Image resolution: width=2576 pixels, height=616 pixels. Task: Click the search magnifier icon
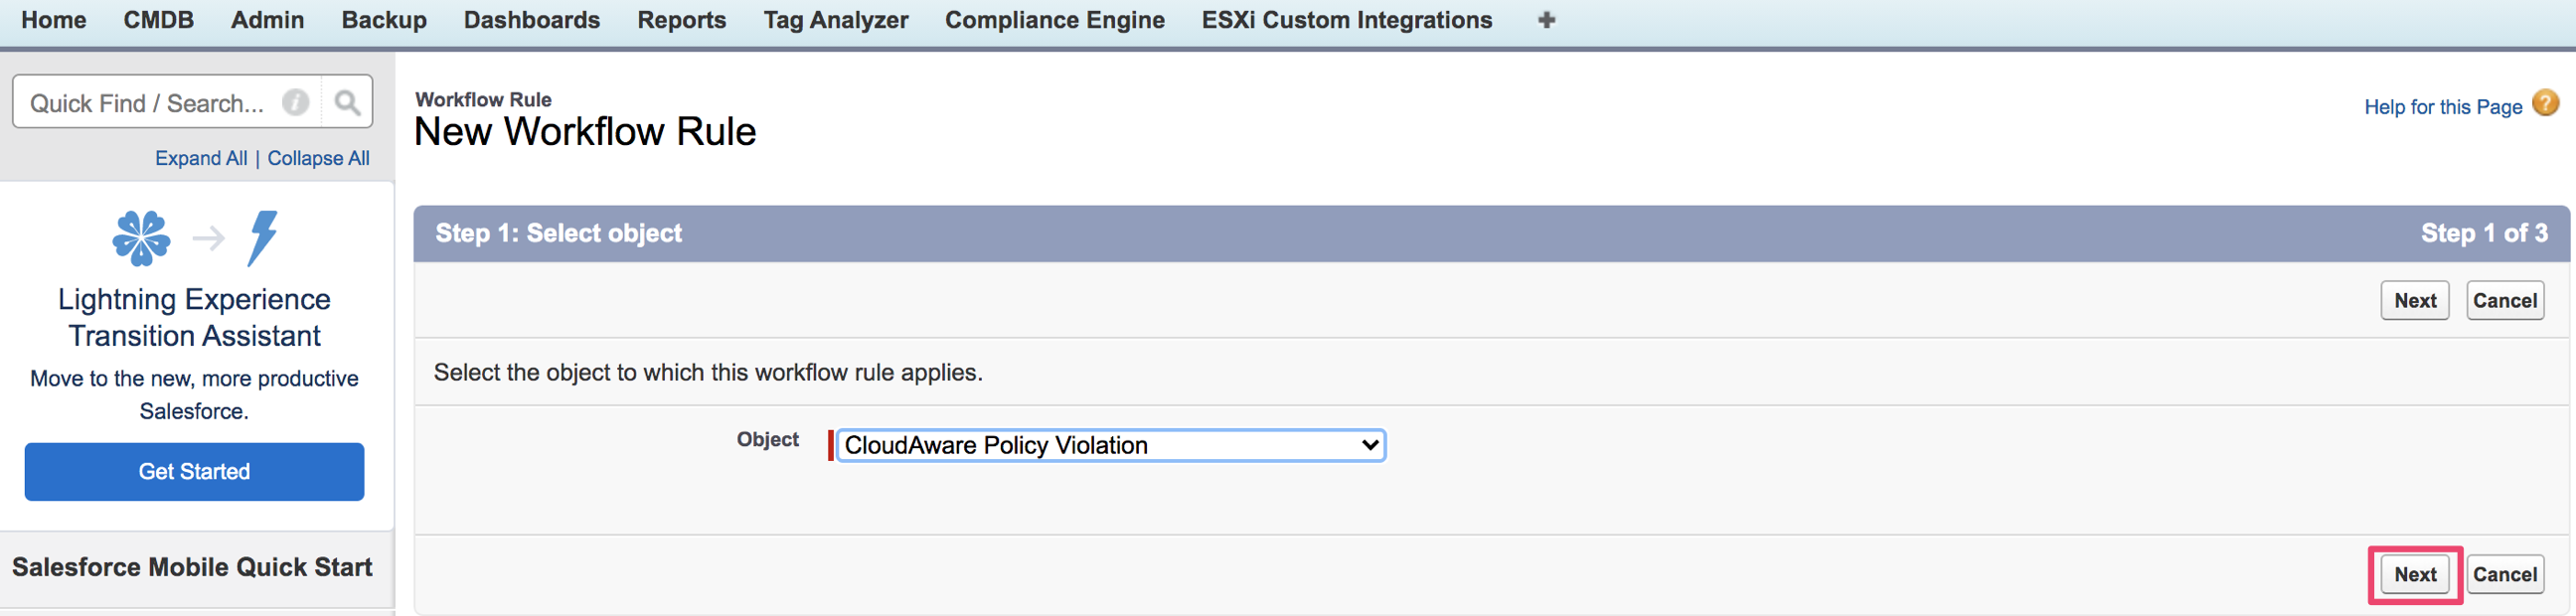click(347, 102)
